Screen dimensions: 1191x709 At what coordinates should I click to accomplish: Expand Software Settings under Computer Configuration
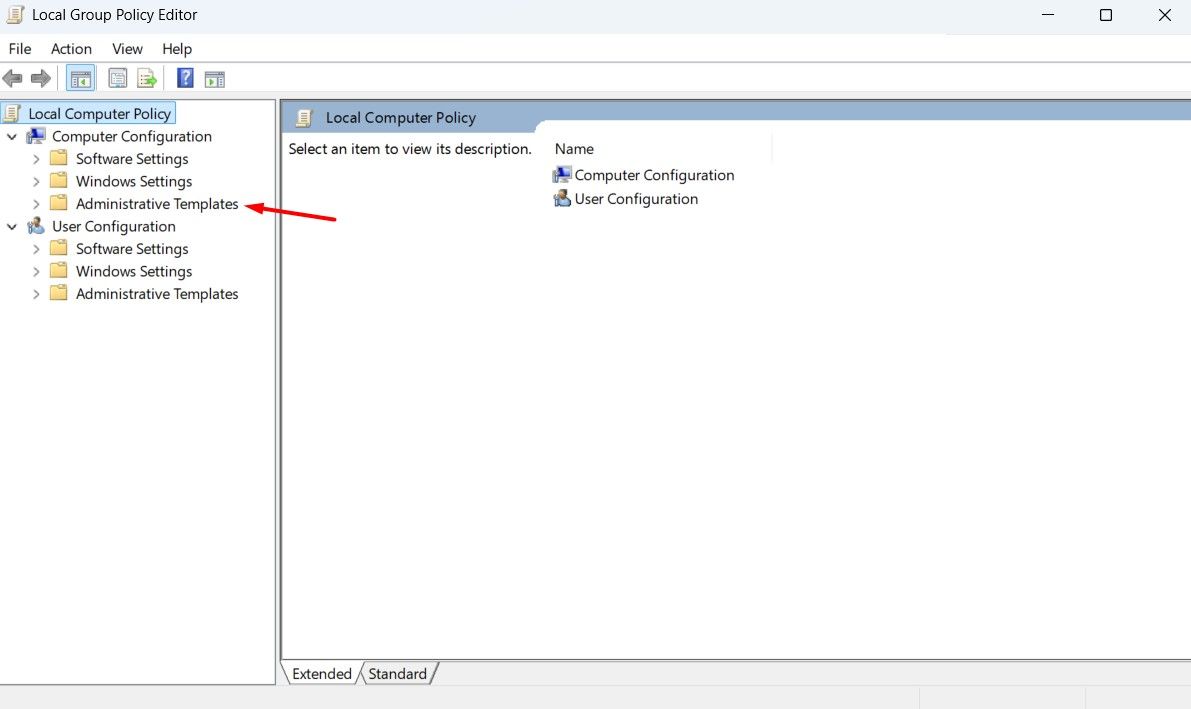click(36, 159)
